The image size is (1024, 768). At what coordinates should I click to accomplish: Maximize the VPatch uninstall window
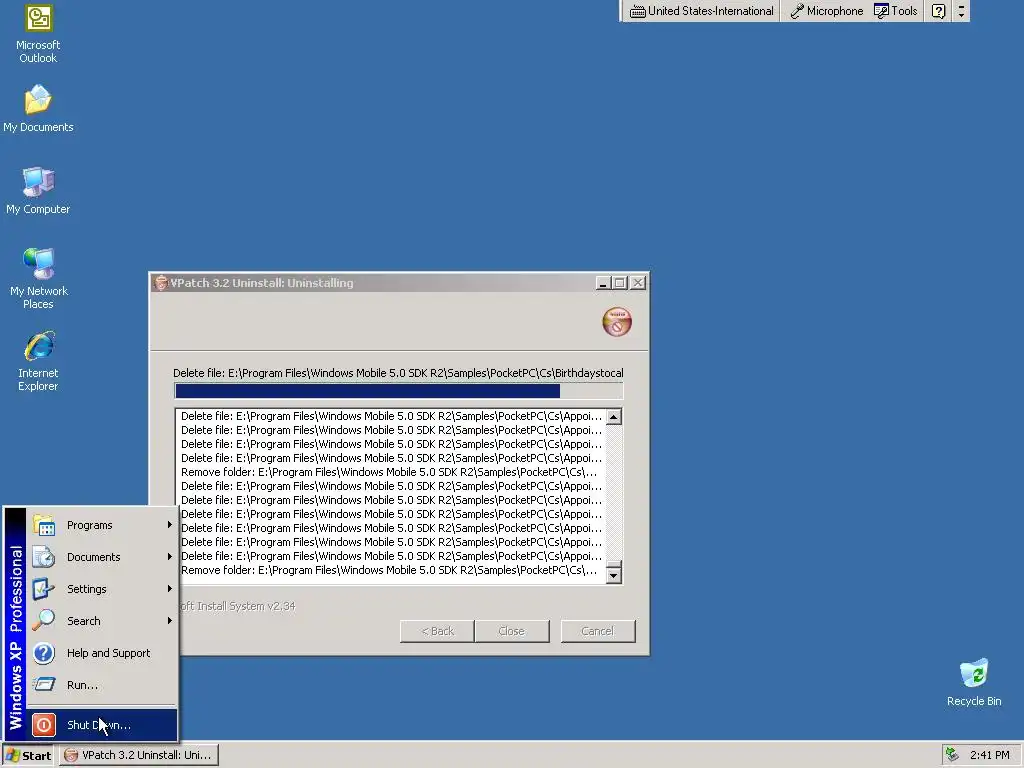click(x=620, y=283)
